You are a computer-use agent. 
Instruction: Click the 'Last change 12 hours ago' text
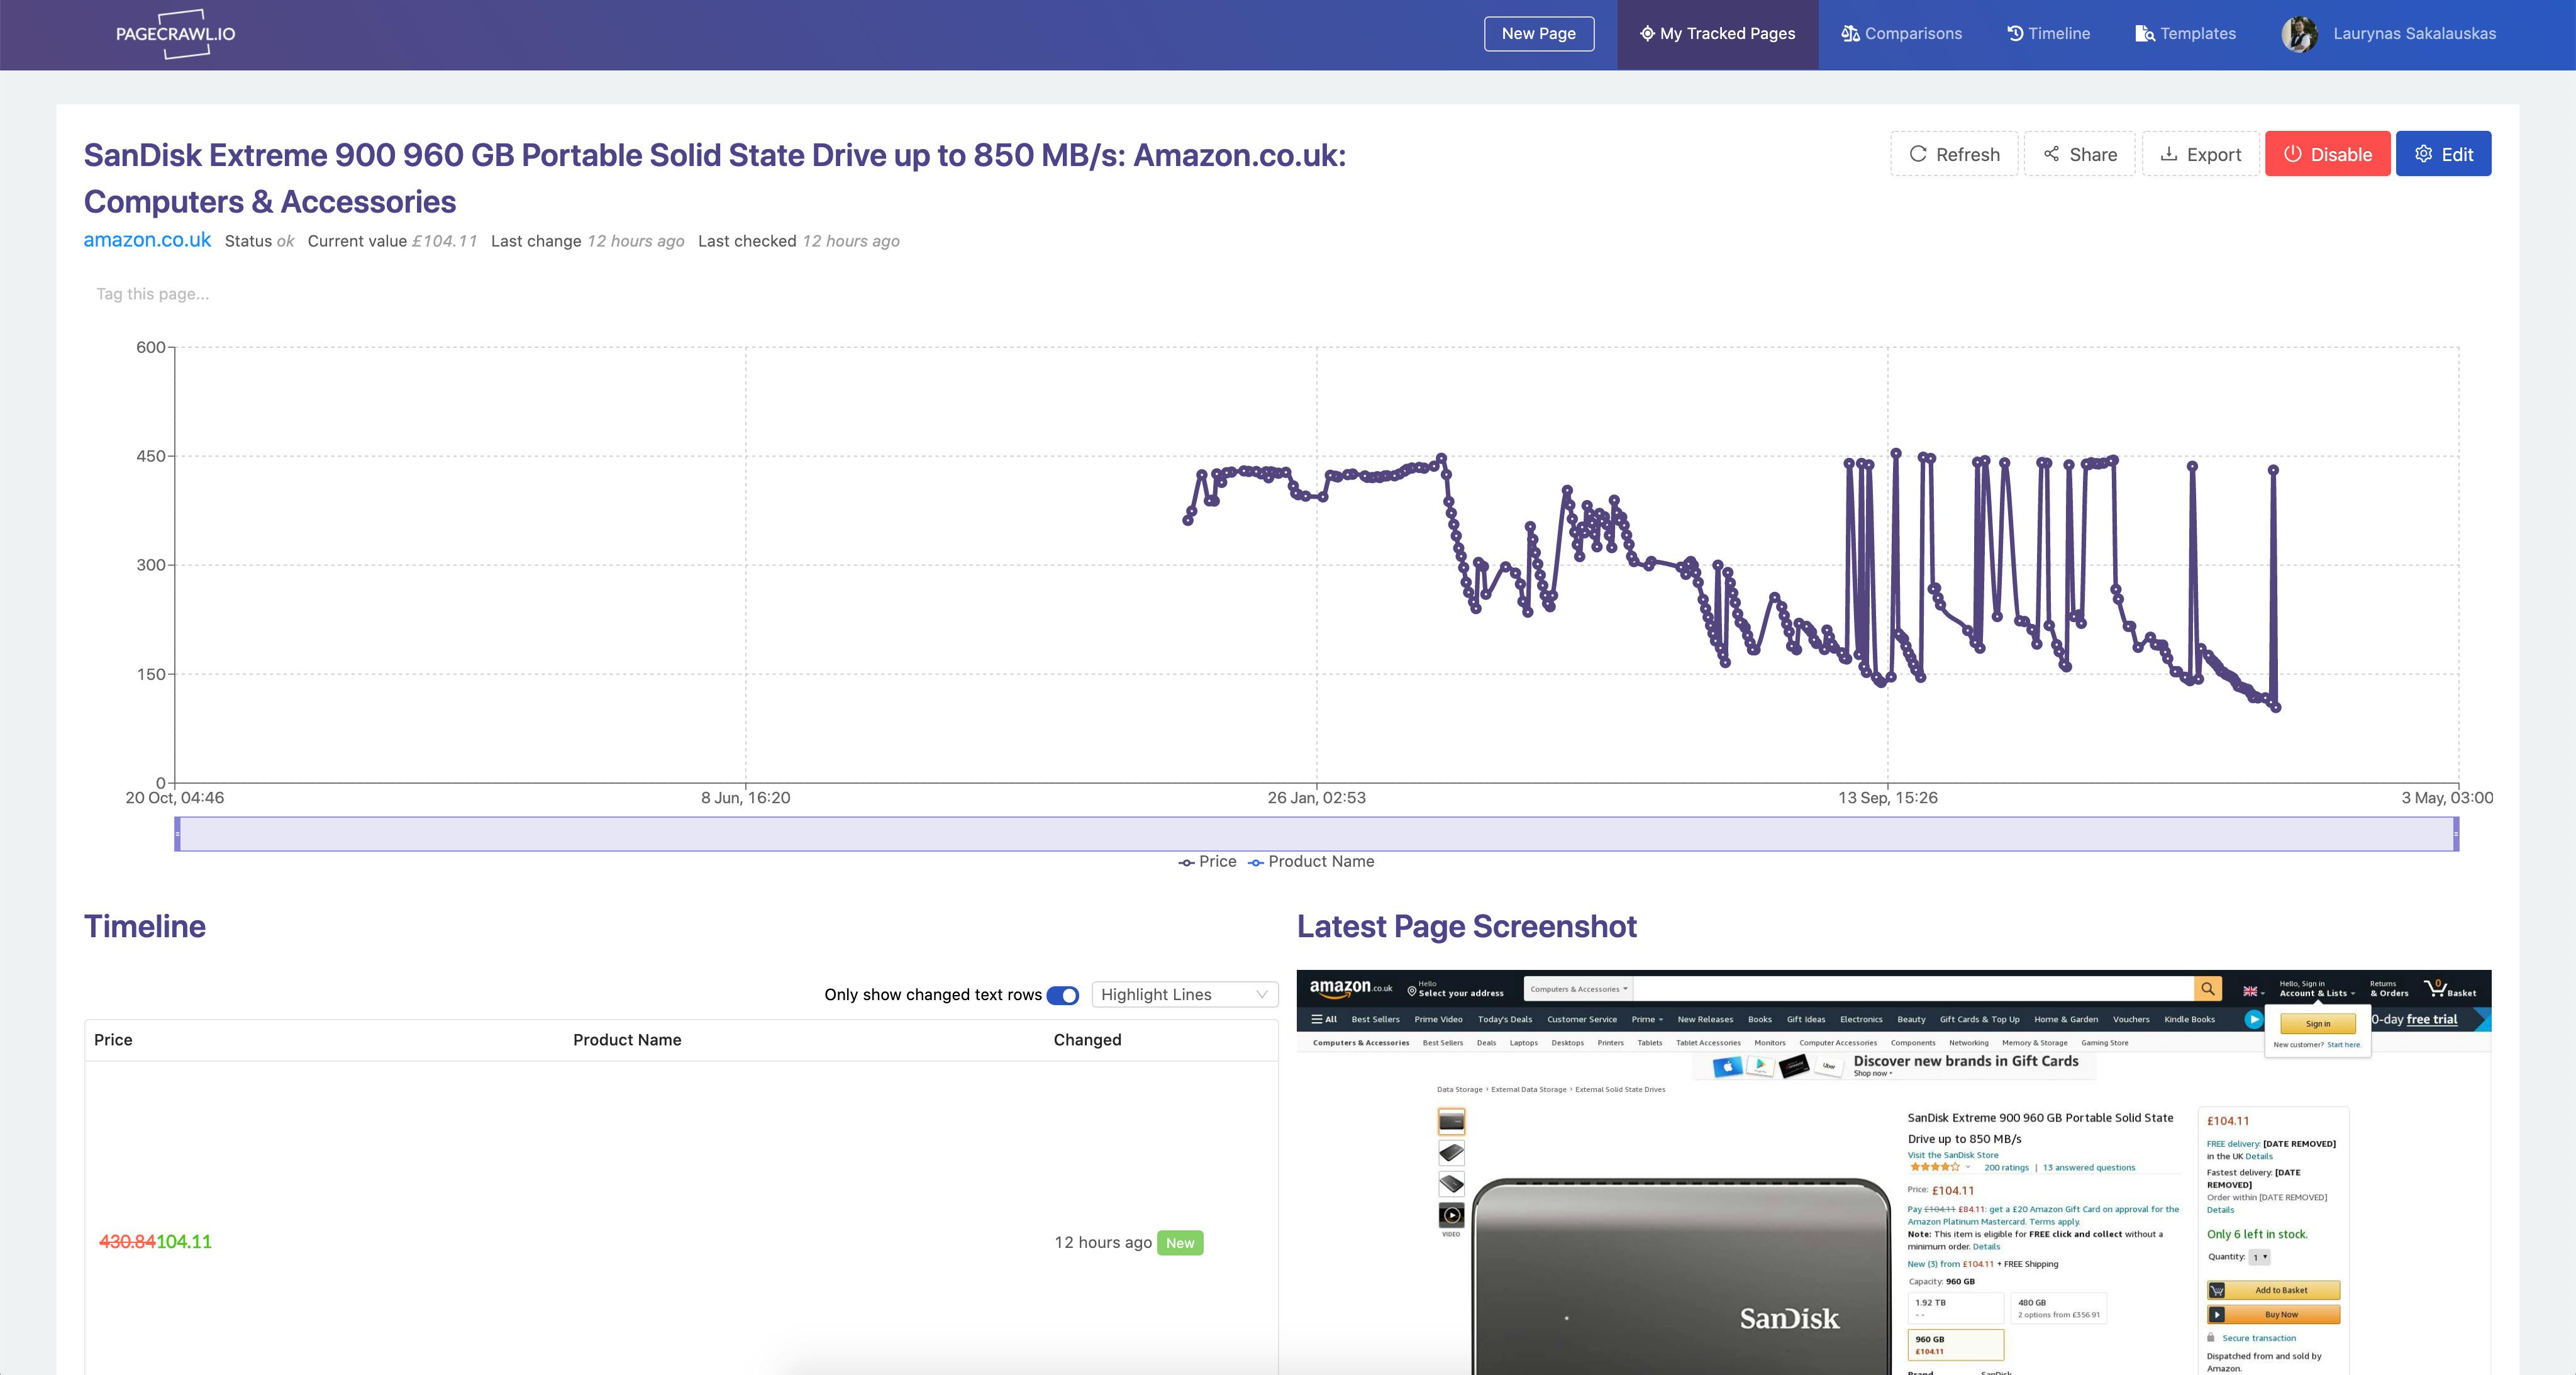[x=588, y=241]
